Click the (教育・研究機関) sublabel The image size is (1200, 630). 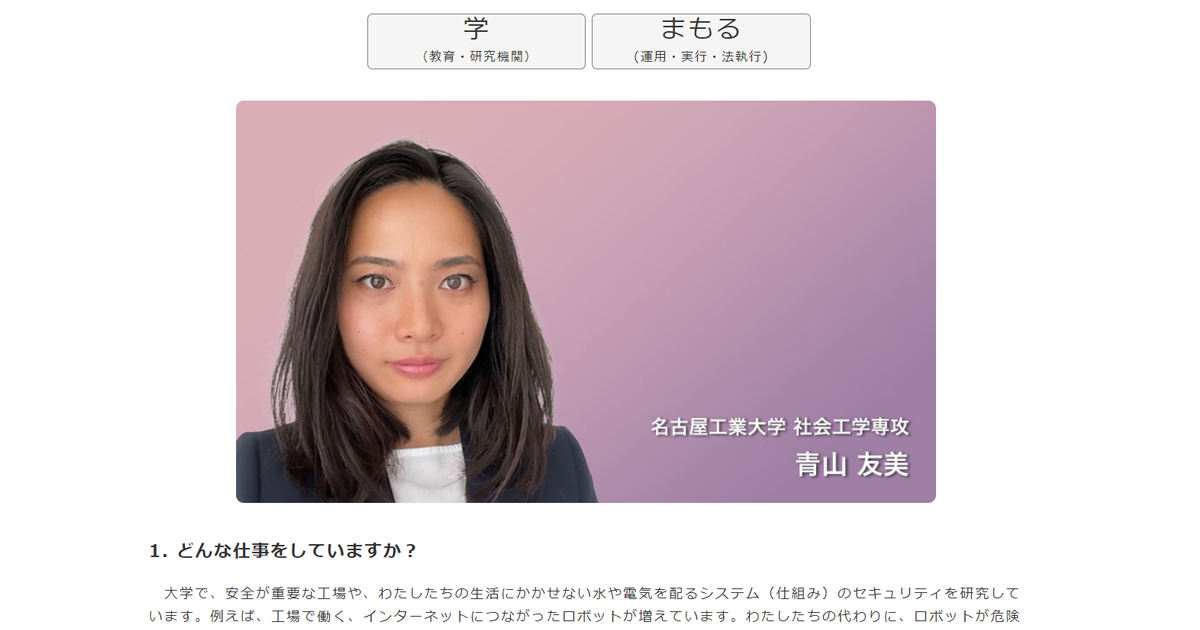(476, 57)
